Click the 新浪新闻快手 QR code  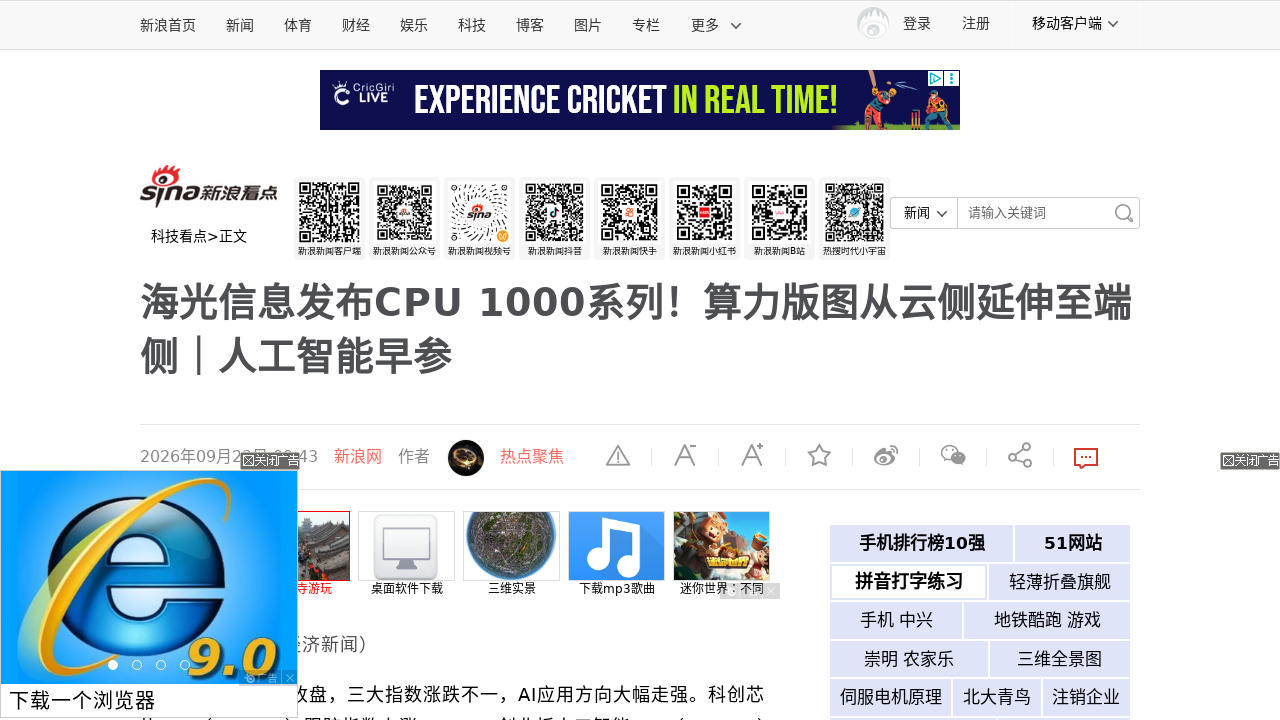point(629,213)
